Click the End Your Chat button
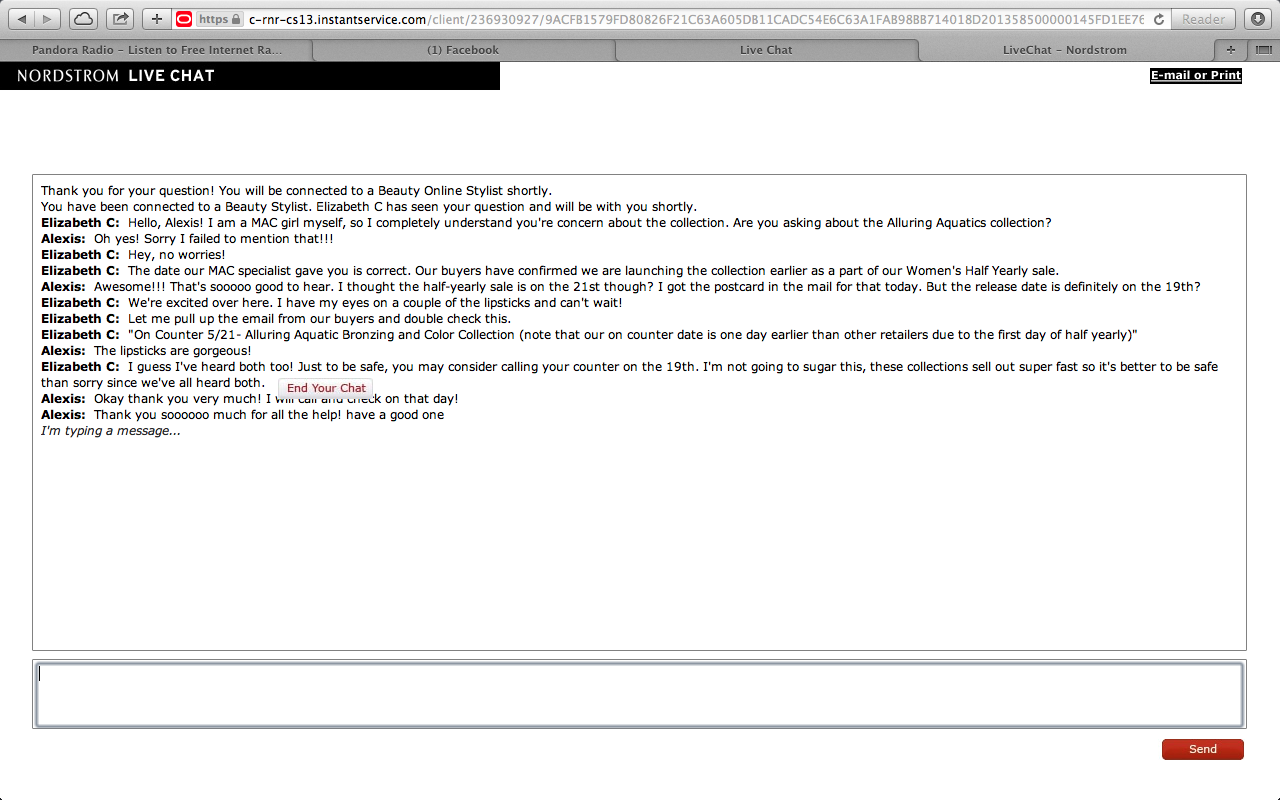The width and height of the screenshot is (1280, 800). click(326, 388)
